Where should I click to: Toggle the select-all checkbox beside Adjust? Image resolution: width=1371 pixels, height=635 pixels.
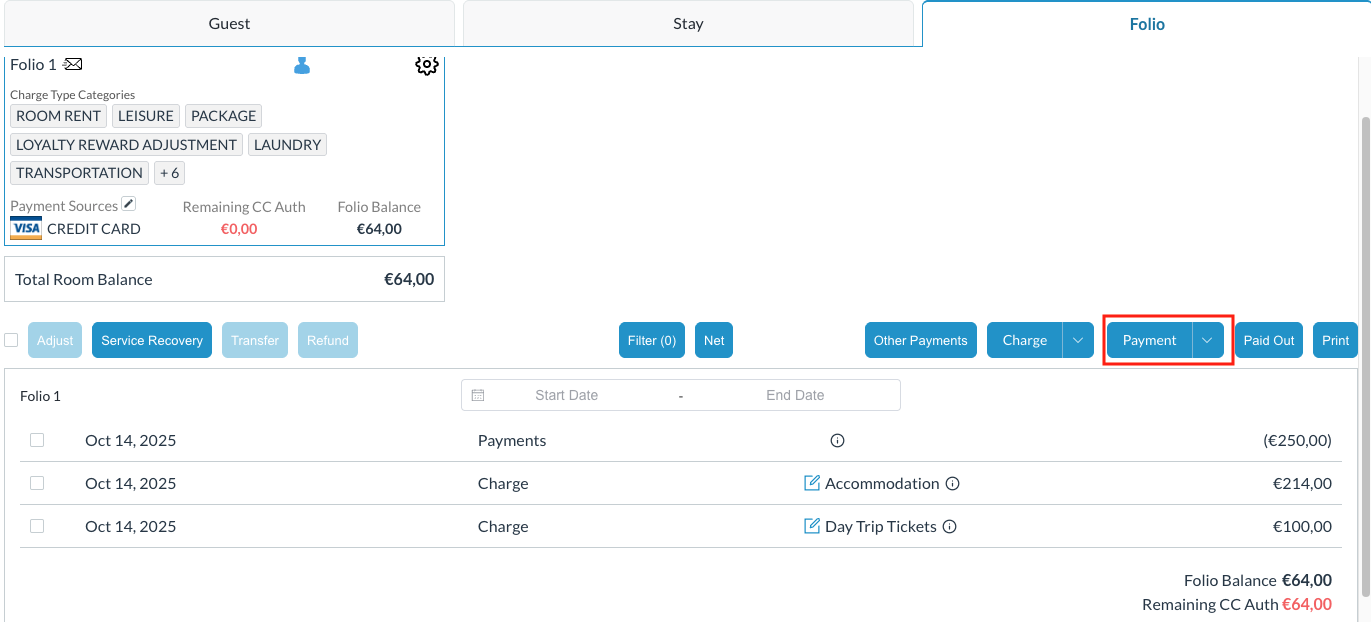click(x=11, y=340)
